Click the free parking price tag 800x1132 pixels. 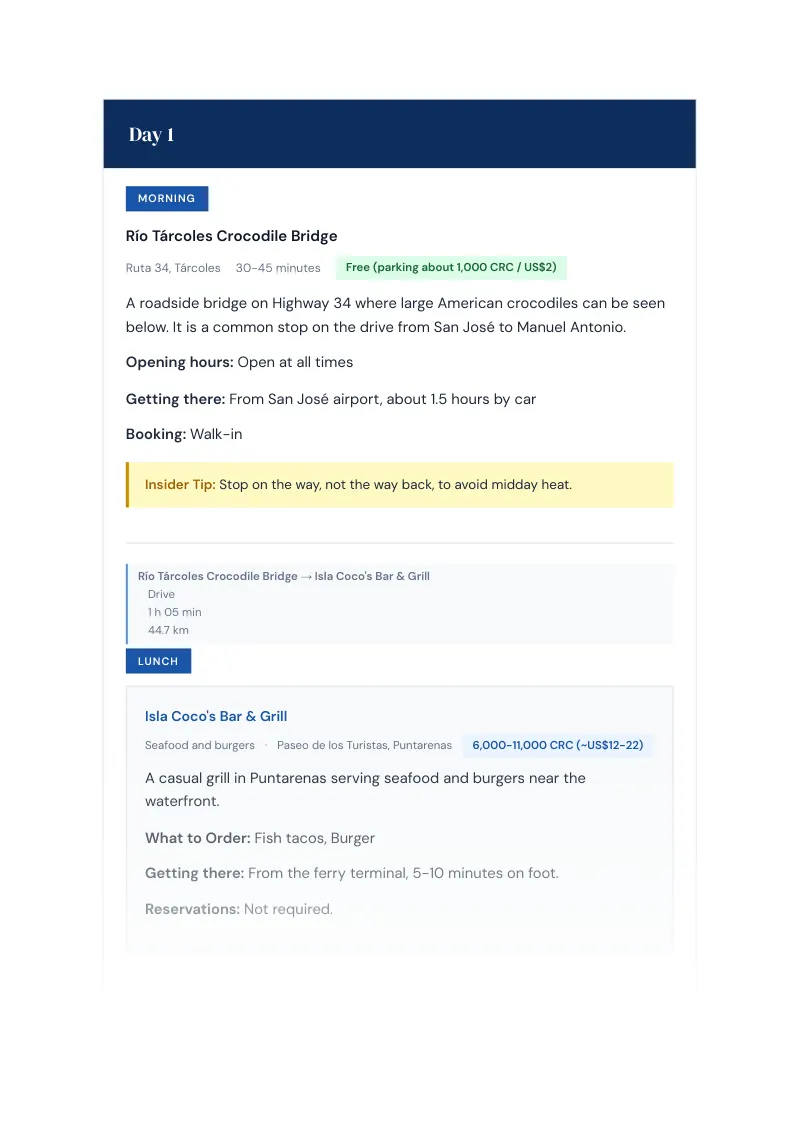tap(451, 267)
